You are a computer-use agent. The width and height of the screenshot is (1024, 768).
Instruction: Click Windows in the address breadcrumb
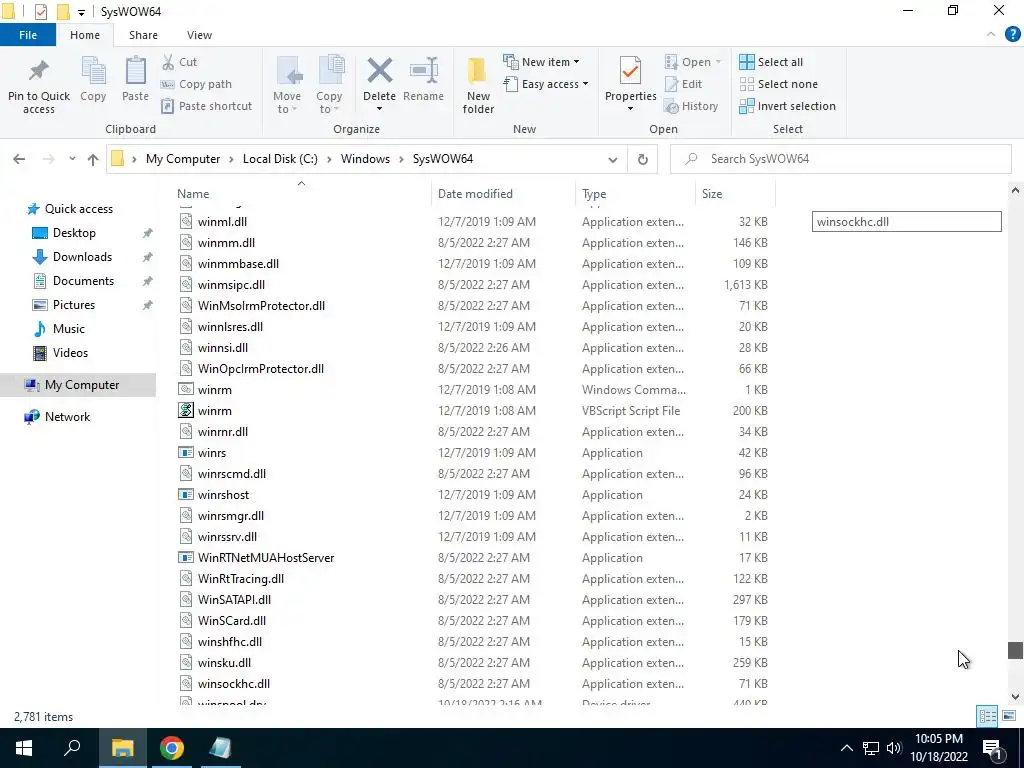[365, 159]
